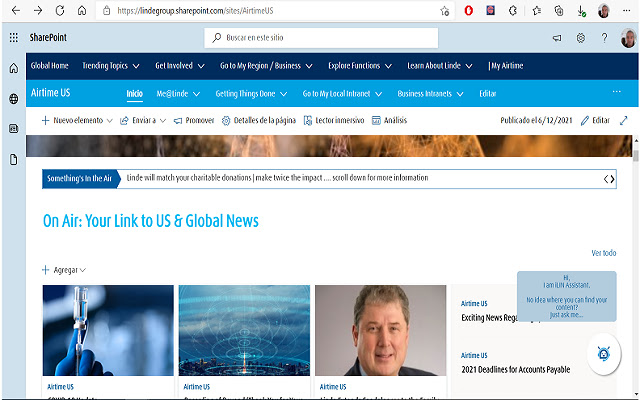
Task: Click Editar in site navigation bar
Action: pos(487,94)
